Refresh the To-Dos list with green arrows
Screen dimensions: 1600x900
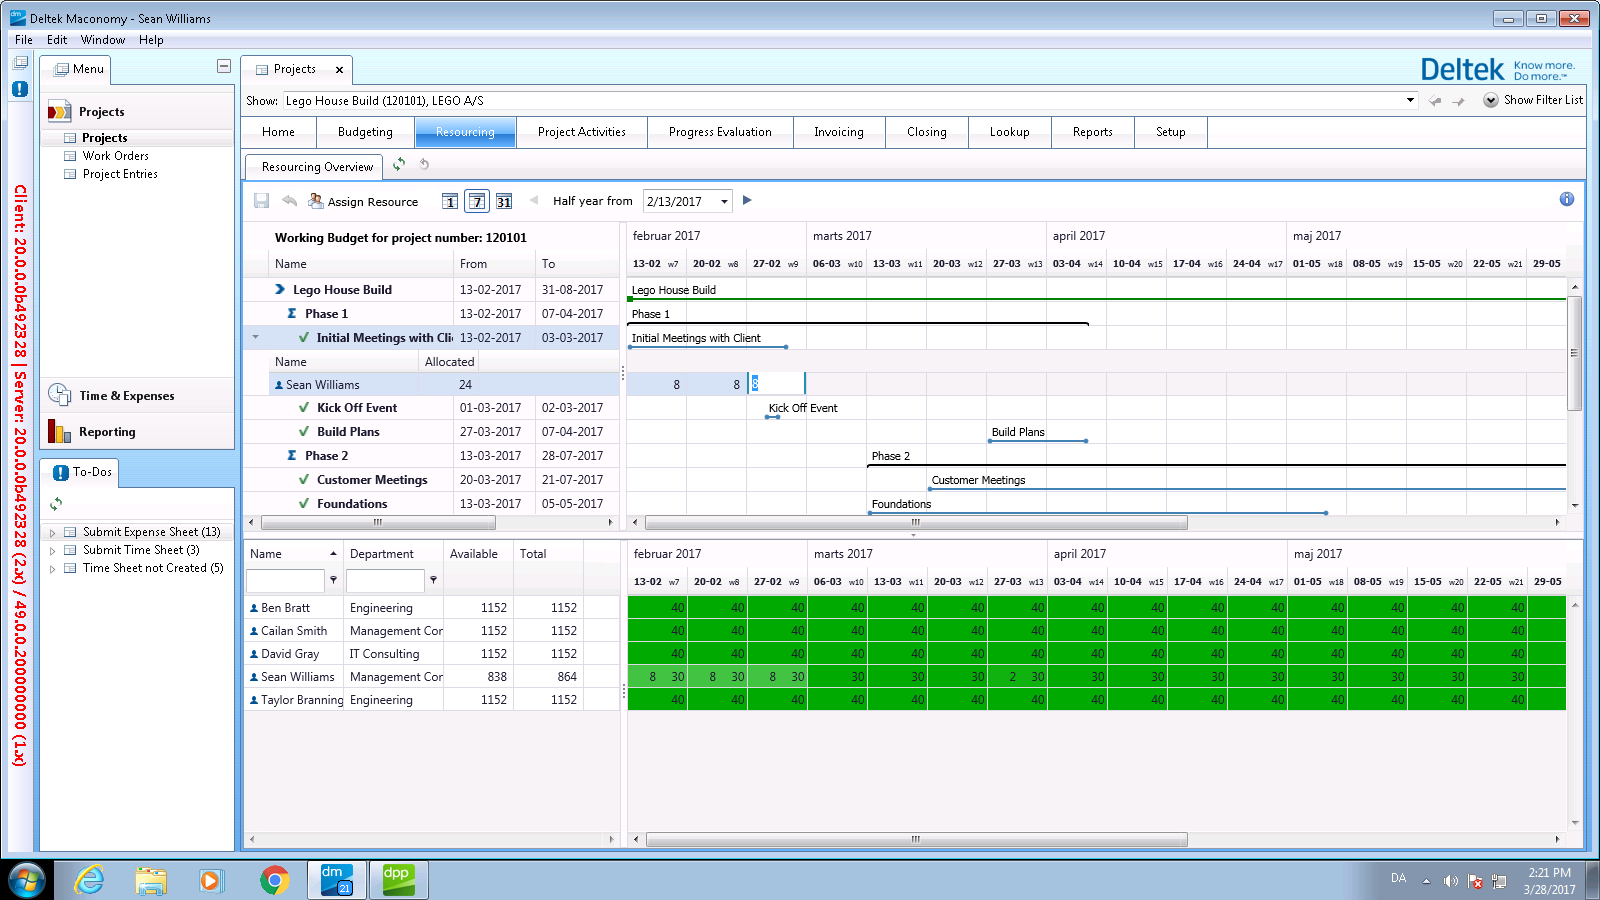(x=56, y=503)
